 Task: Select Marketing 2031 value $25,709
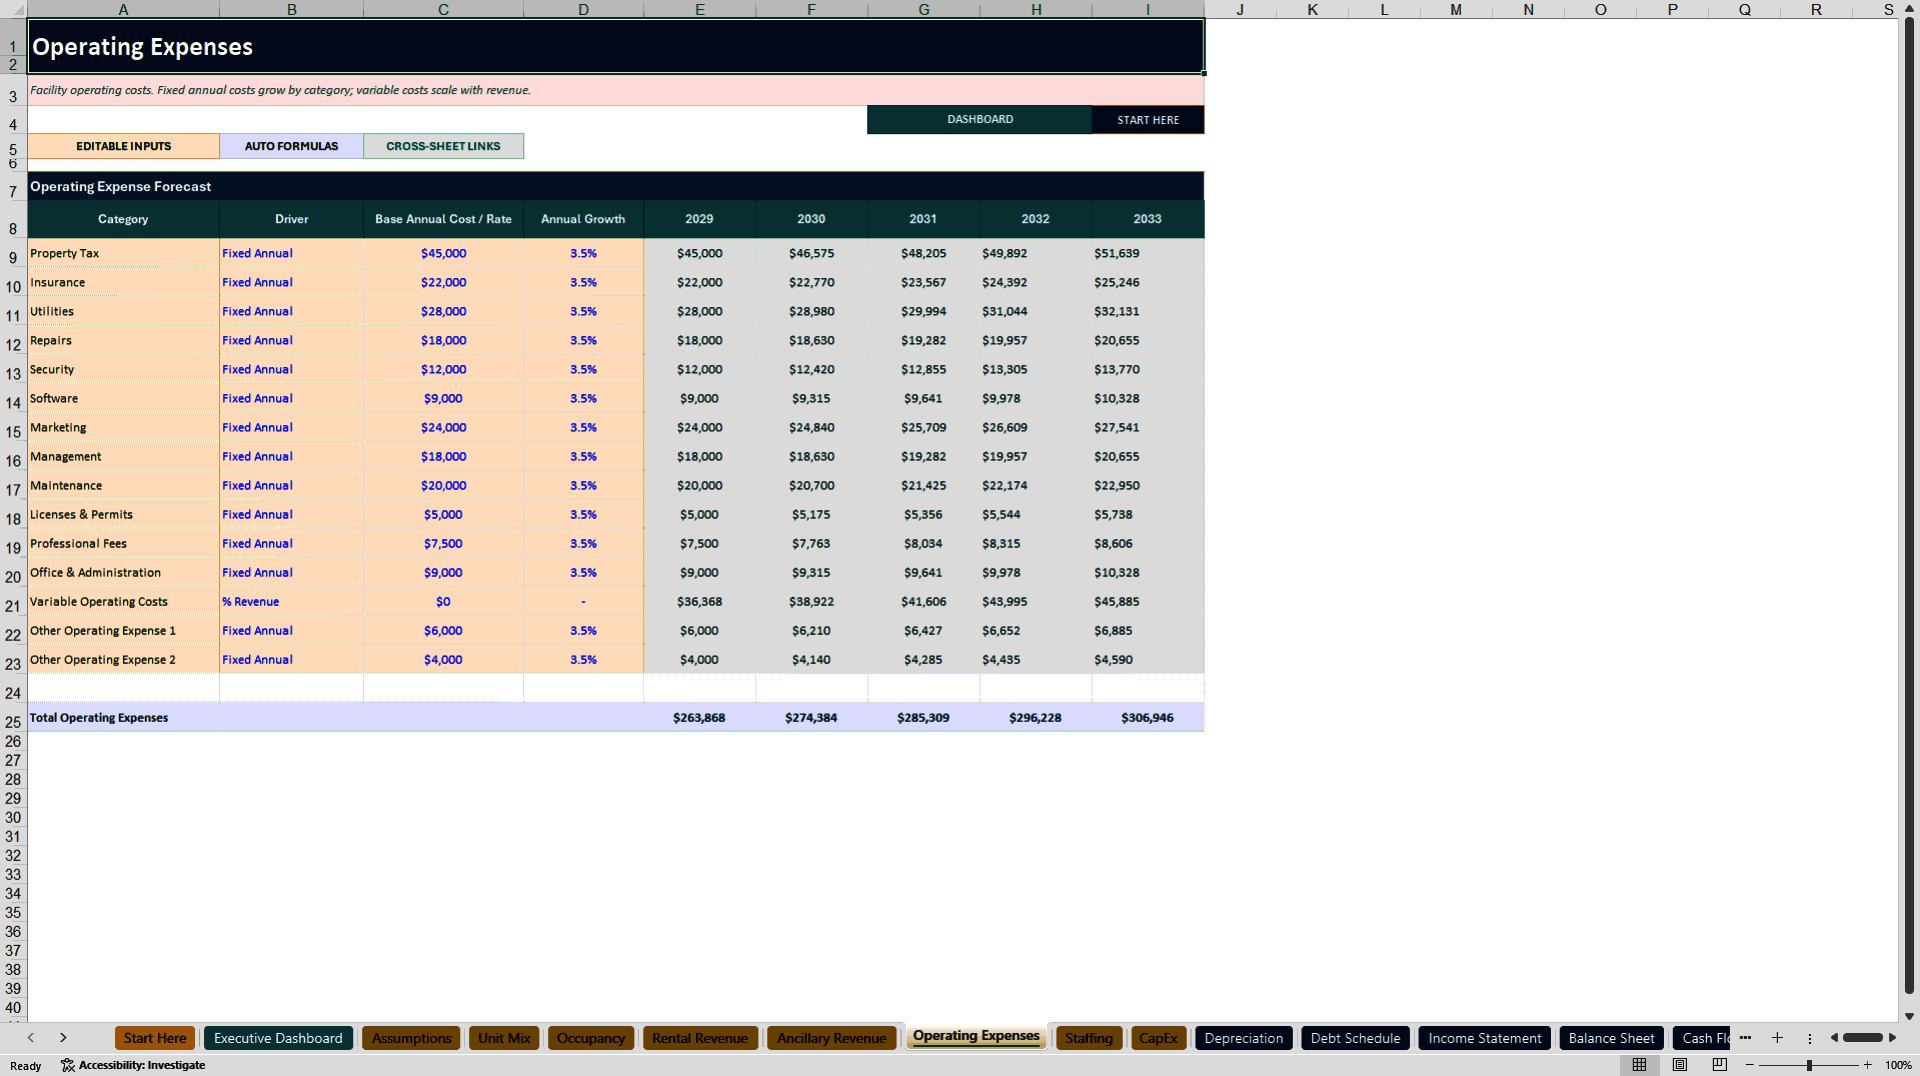click(x=923, y=427)
